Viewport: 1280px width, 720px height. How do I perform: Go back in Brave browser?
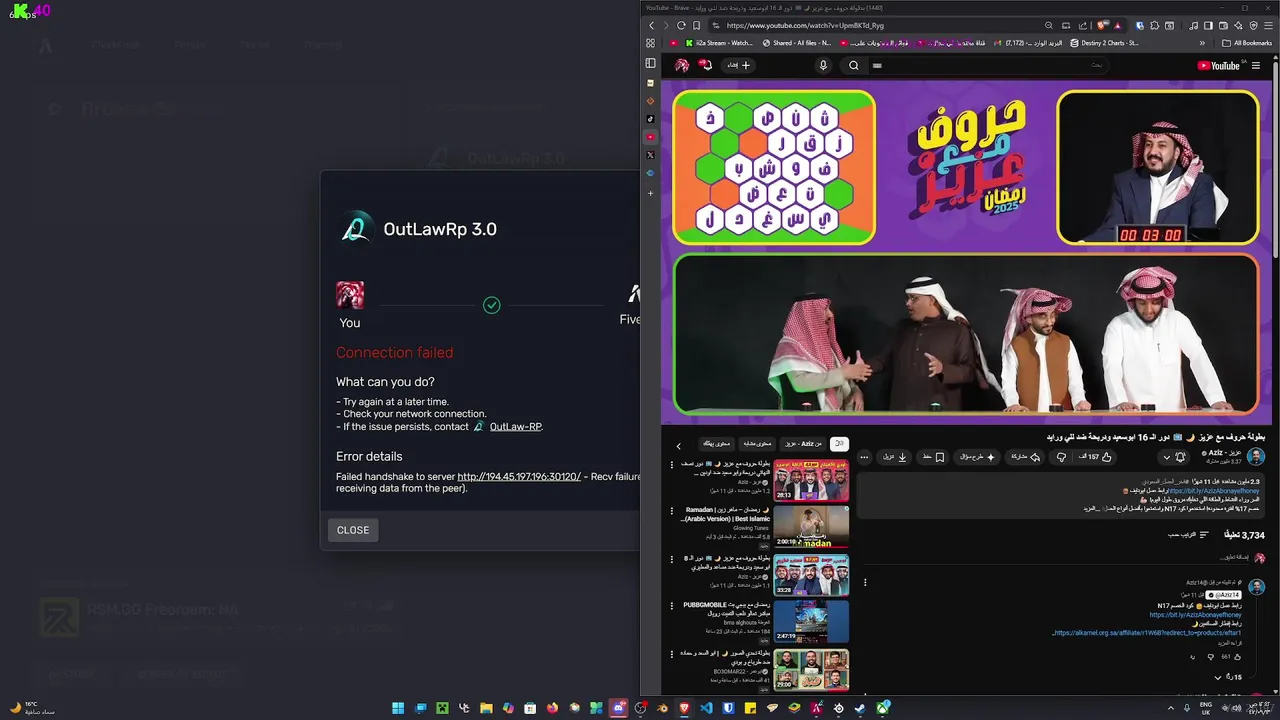pos(652,25)
